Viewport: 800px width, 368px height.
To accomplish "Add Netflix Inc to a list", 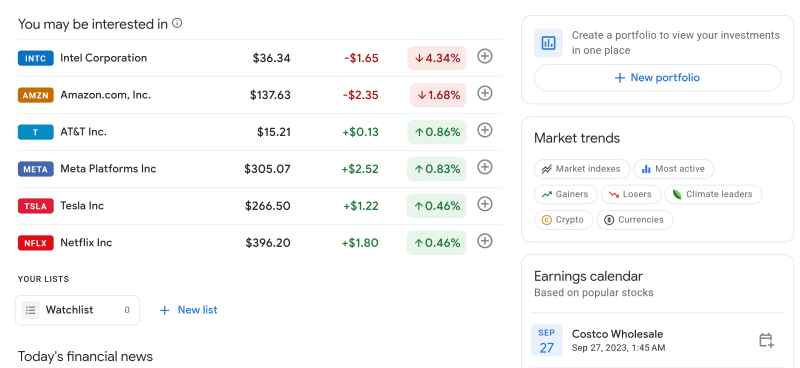I will pyautogui.click(x=485, y=241).
